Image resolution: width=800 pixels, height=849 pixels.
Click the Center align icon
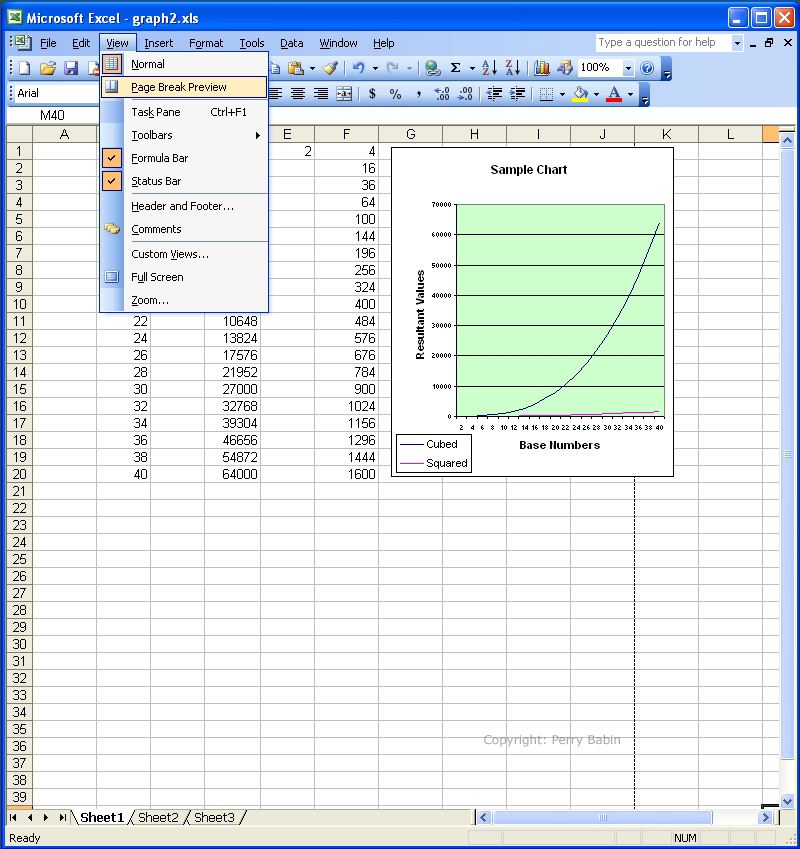click(298, 94)
